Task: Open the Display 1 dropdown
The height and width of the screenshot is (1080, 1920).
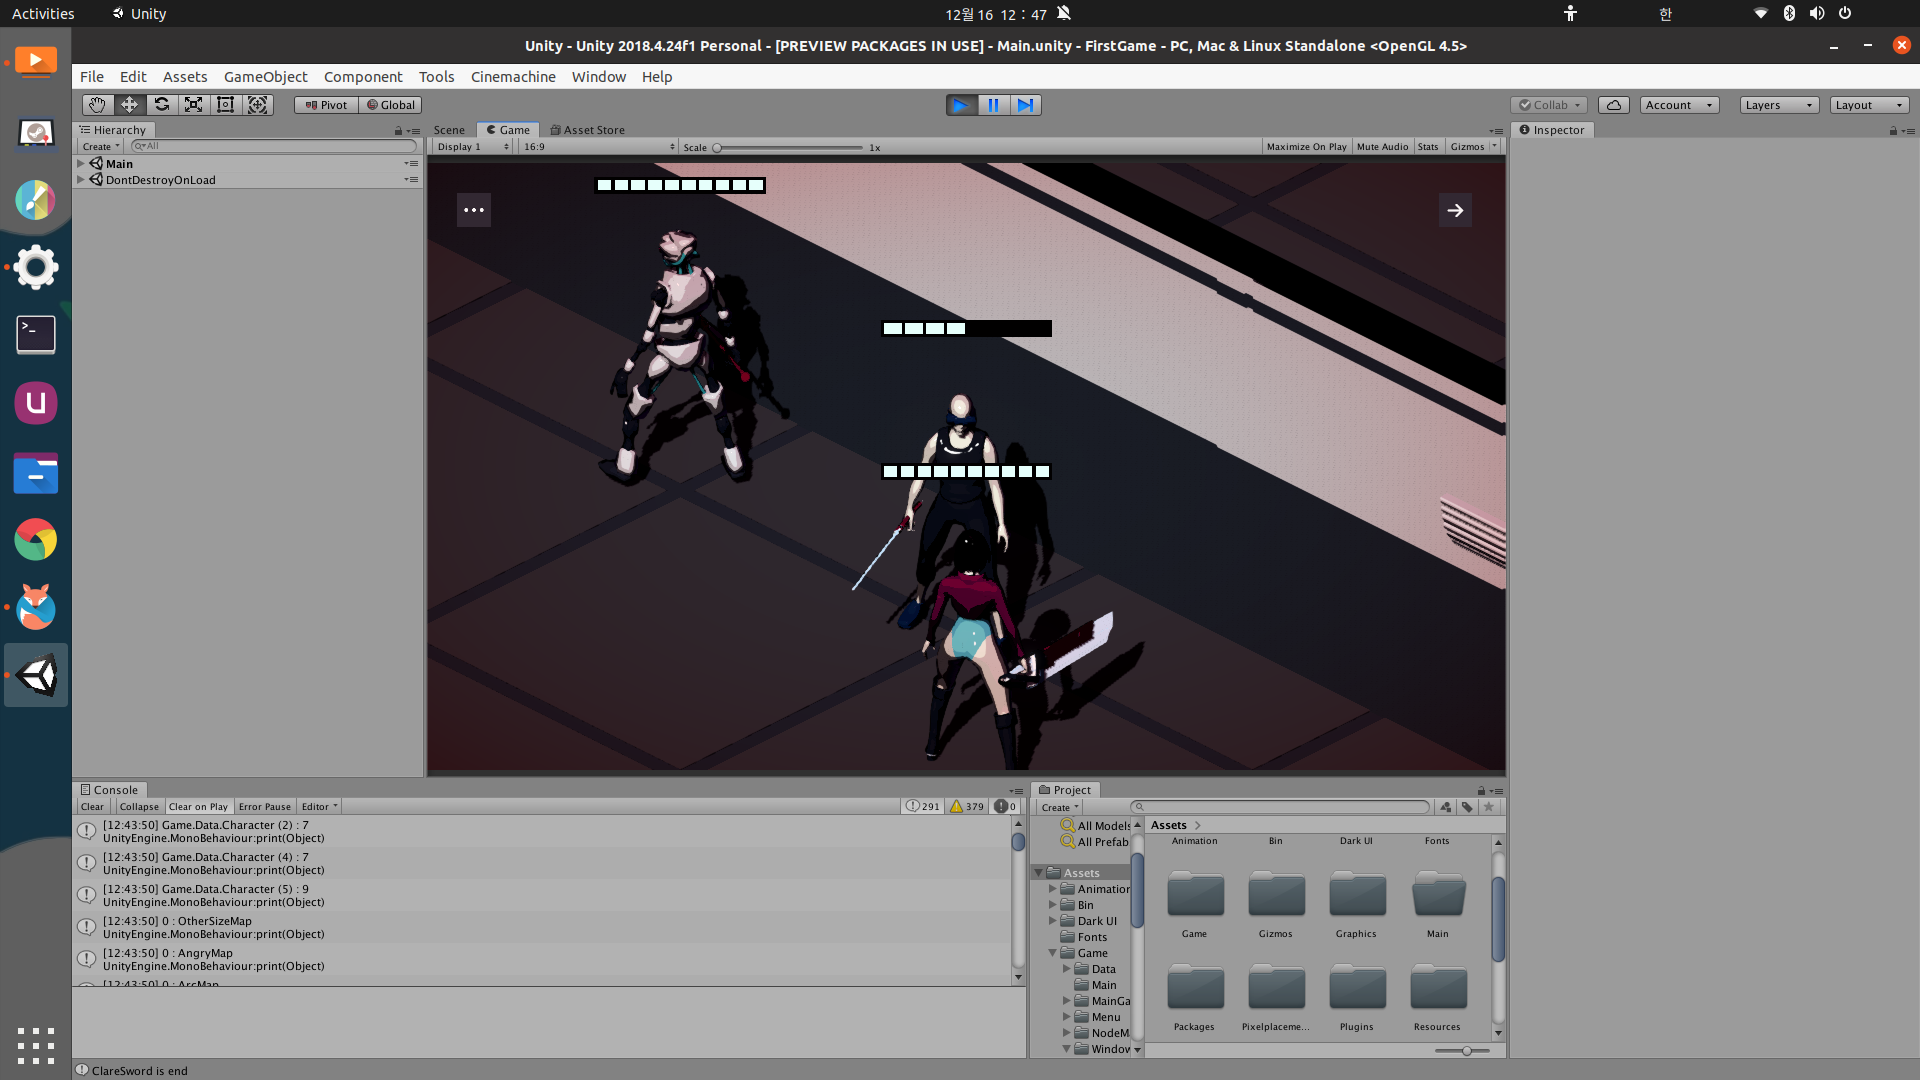Action: pos(473,147)
